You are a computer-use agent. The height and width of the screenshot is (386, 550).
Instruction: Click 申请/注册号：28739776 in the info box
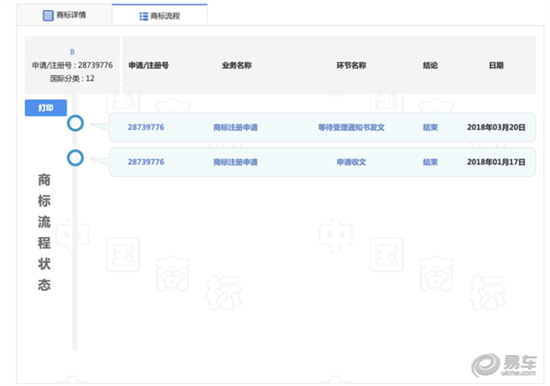72,65
